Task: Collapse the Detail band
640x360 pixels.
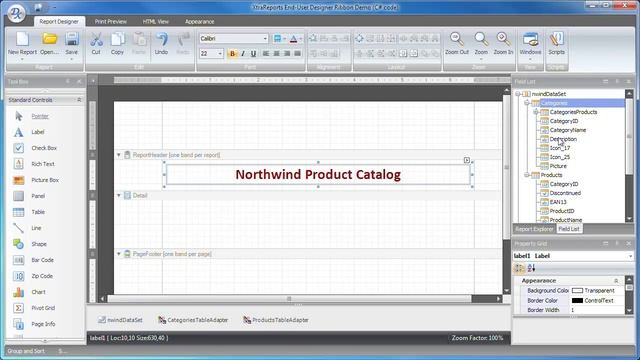Action: point(119,196)
